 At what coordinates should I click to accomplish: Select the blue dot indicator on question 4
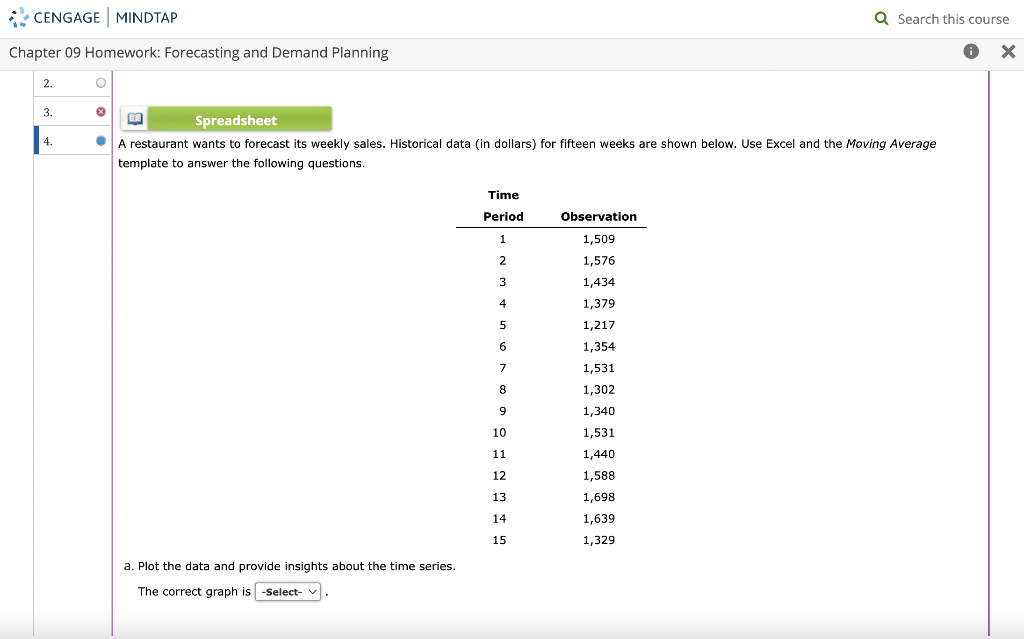point(100,140)
